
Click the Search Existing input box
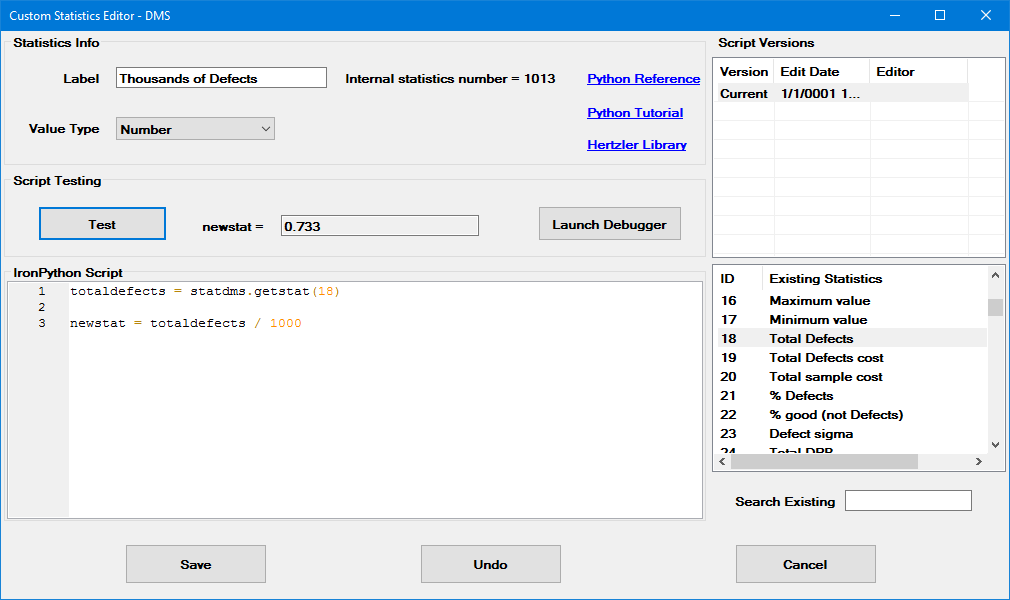907,501
